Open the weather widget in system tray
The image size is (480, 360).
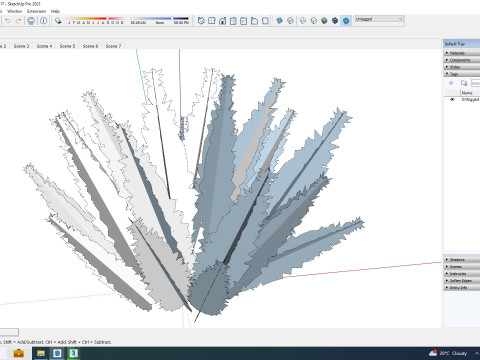tap(448, 353)
